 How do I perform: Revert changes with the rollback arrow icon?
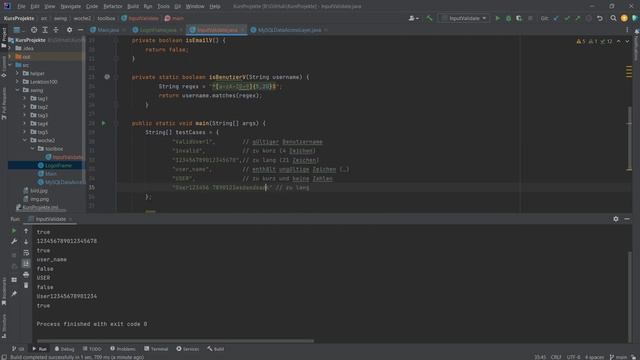[600, 18]
